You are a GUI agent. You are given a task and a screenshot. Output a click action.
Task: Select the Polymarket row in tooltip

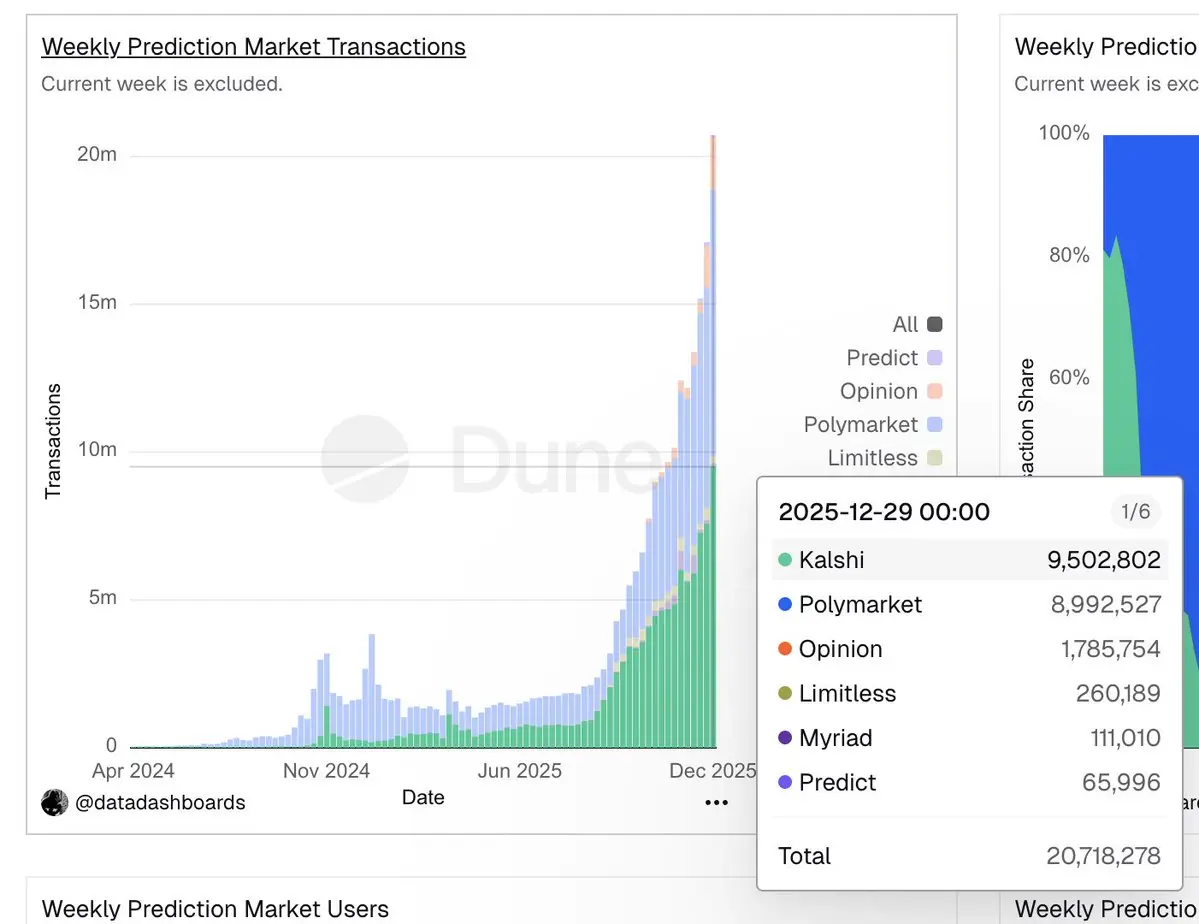[x=969, y=604]
